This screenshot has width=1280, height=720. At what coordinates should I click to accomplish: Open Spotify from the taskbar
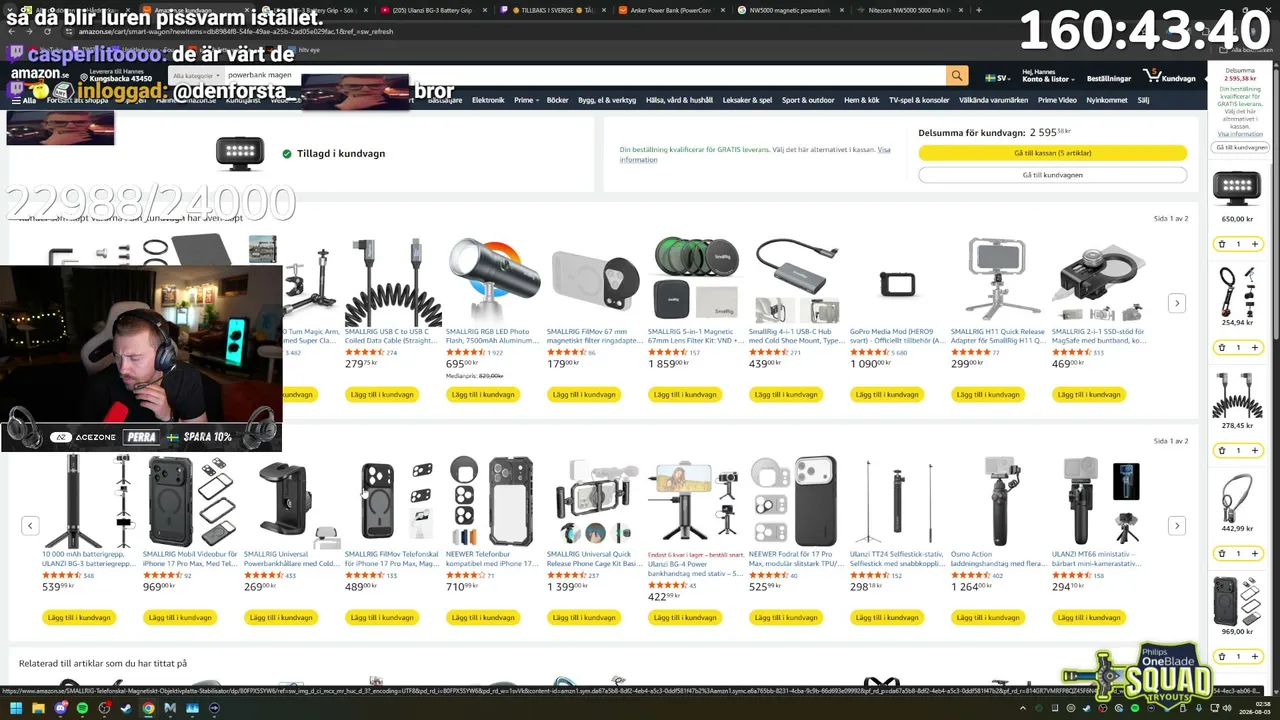pos(82,708)
